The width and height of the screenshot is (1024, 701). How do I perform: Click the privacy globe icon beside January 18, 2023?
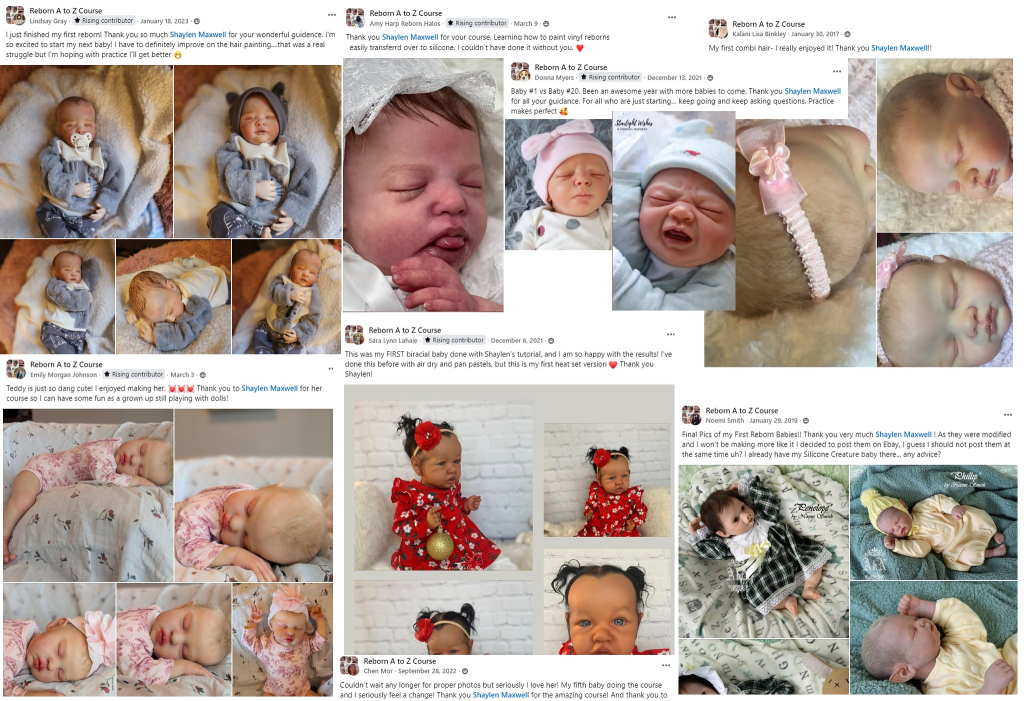[197, 22]
